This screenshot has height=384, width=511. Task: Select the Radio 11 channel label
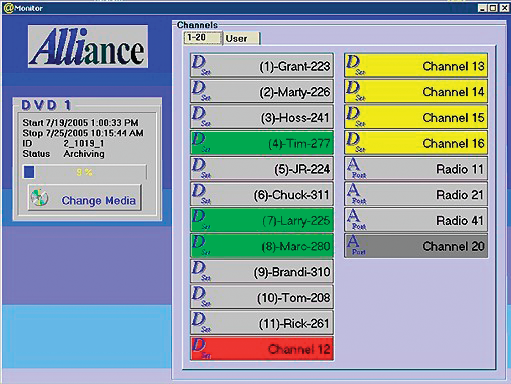(460, 169)
